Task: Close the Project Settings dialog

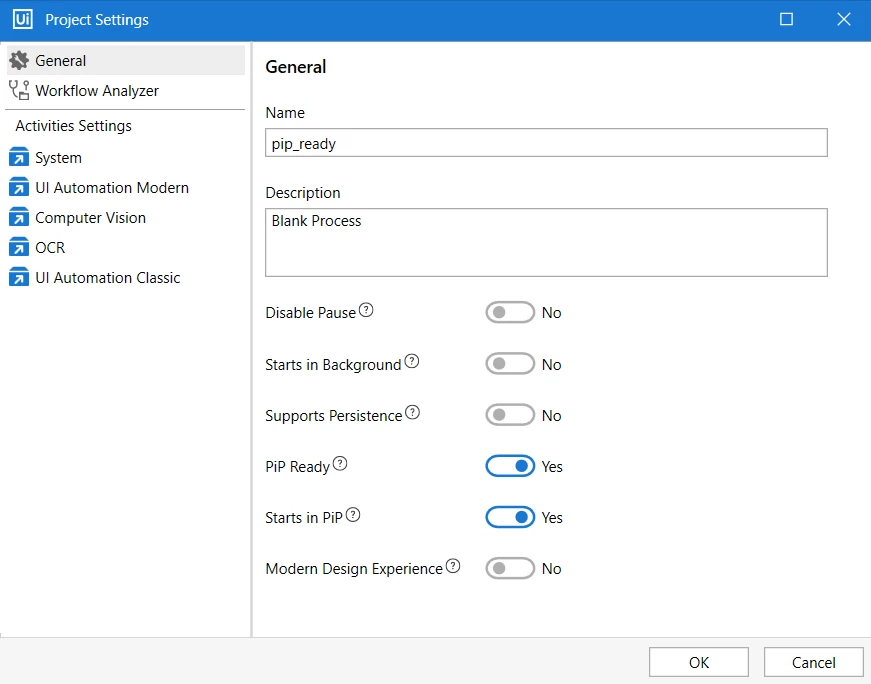Action: click(844, 19)
